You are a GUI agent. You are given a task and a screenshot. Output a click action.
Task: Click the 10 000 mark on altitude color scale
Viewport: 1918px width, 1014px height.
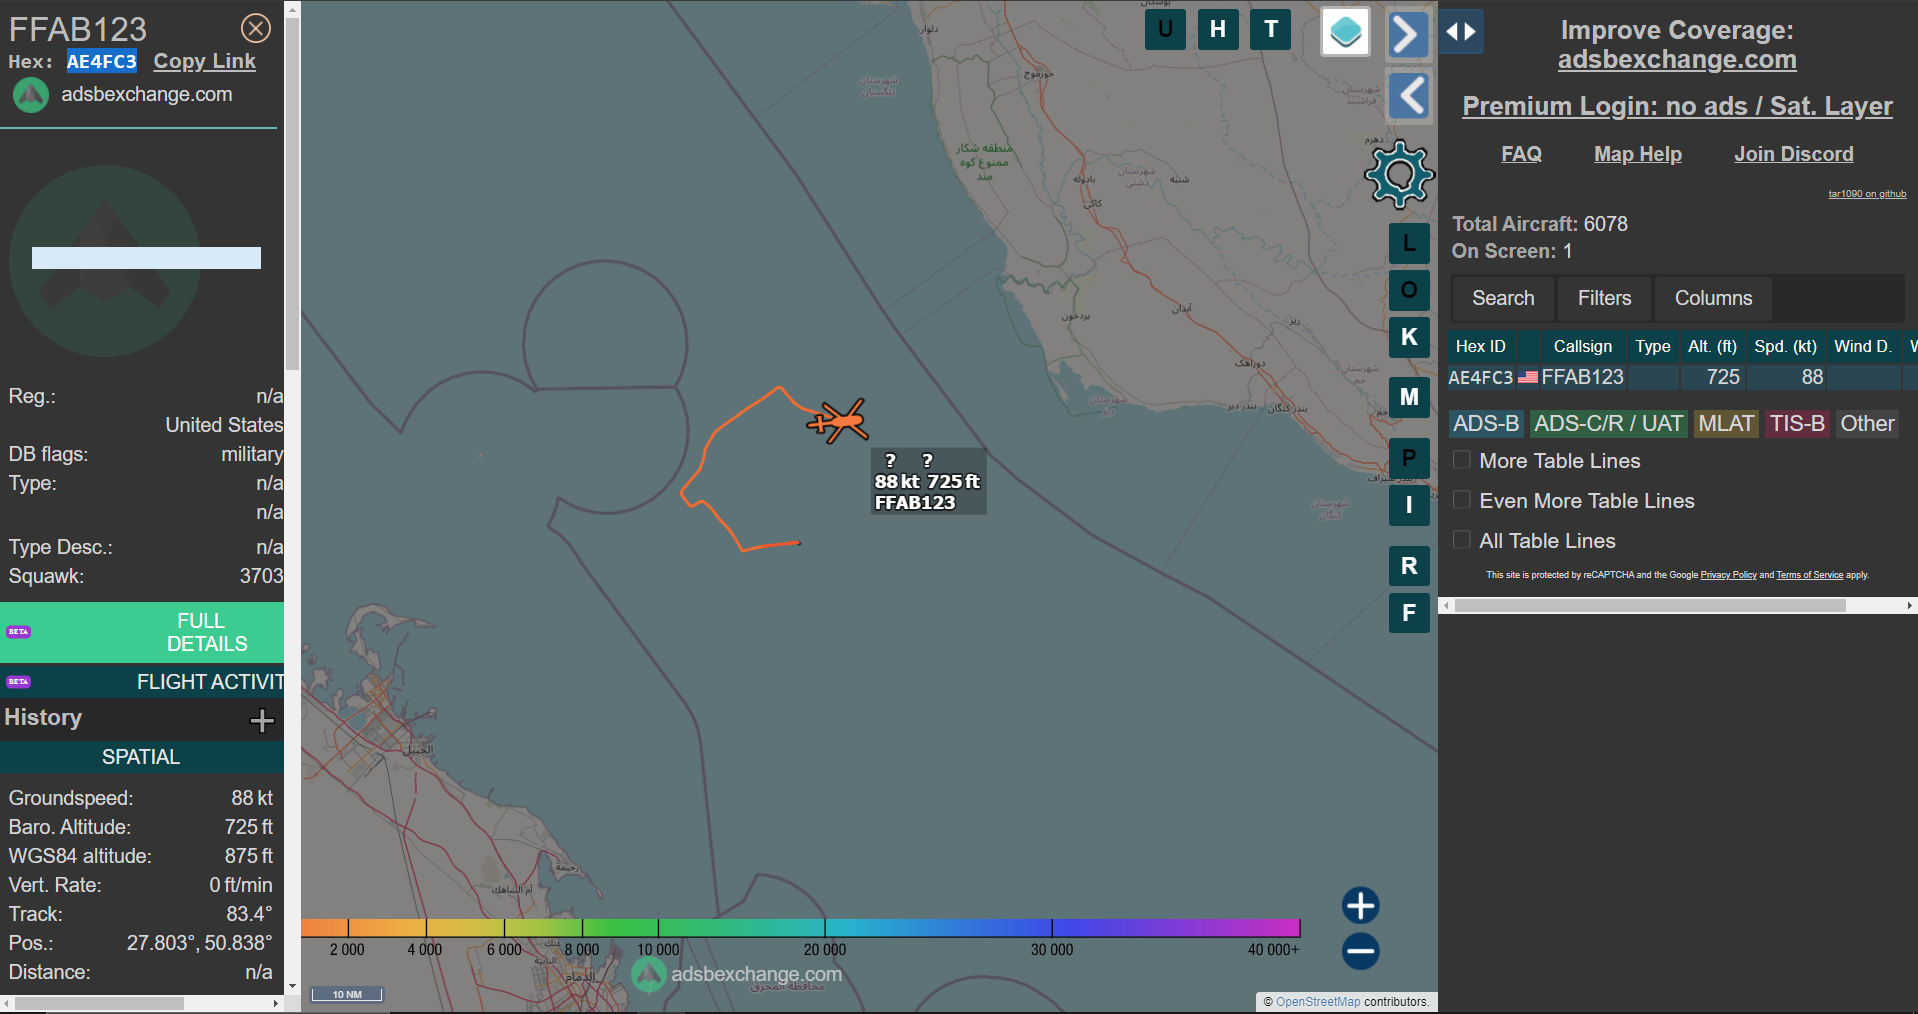[658, 949]
